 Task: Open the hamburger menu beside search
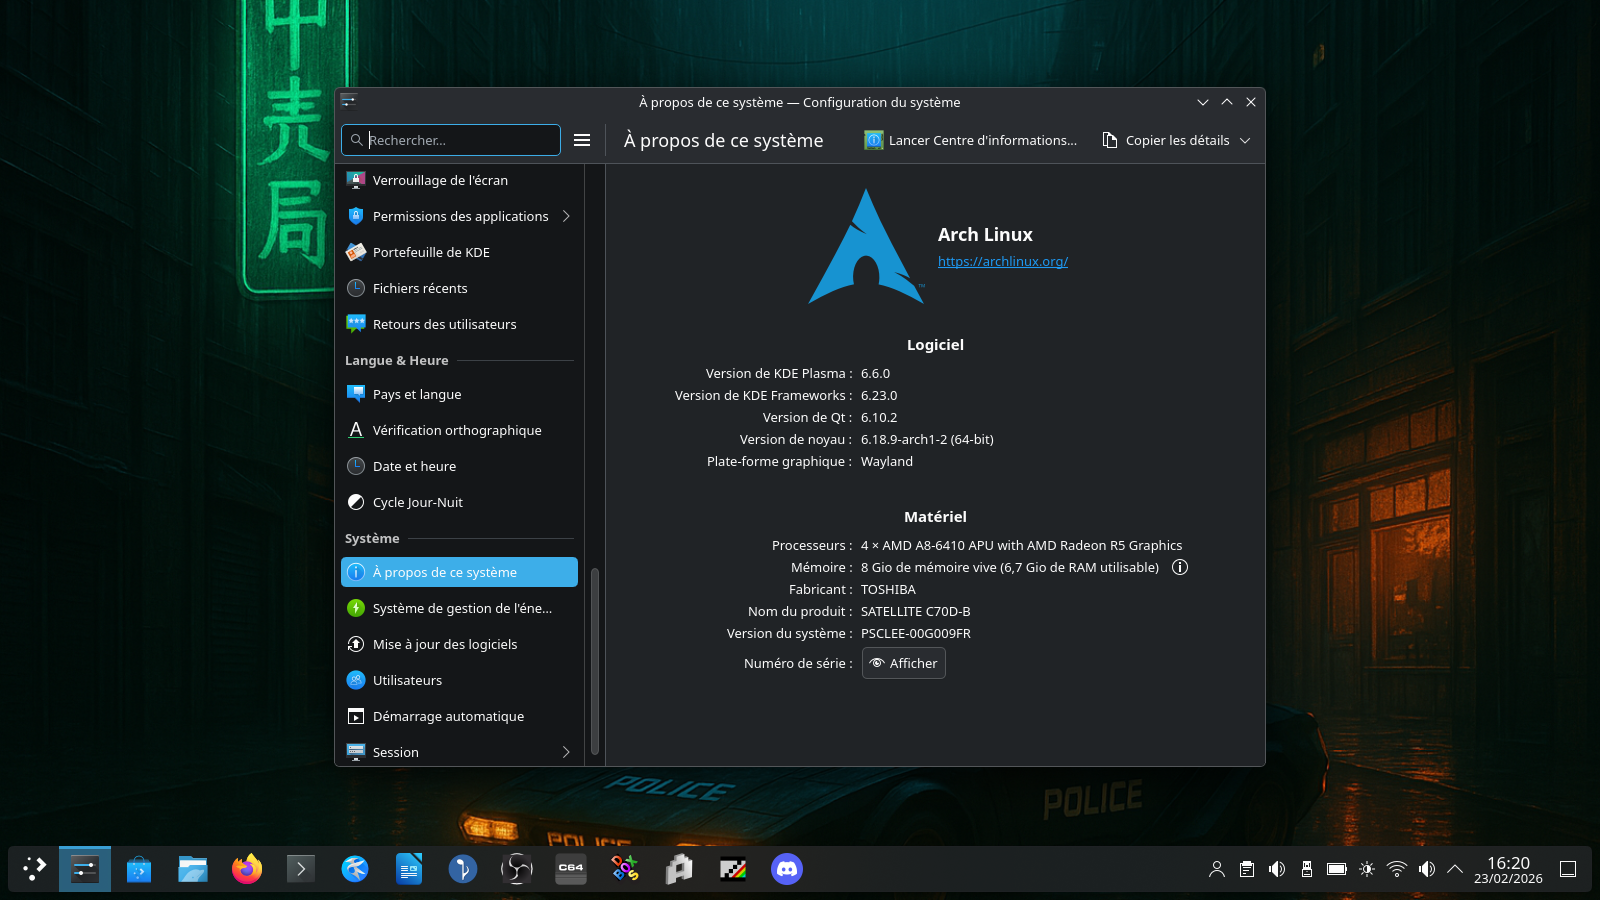pos(582,140)
